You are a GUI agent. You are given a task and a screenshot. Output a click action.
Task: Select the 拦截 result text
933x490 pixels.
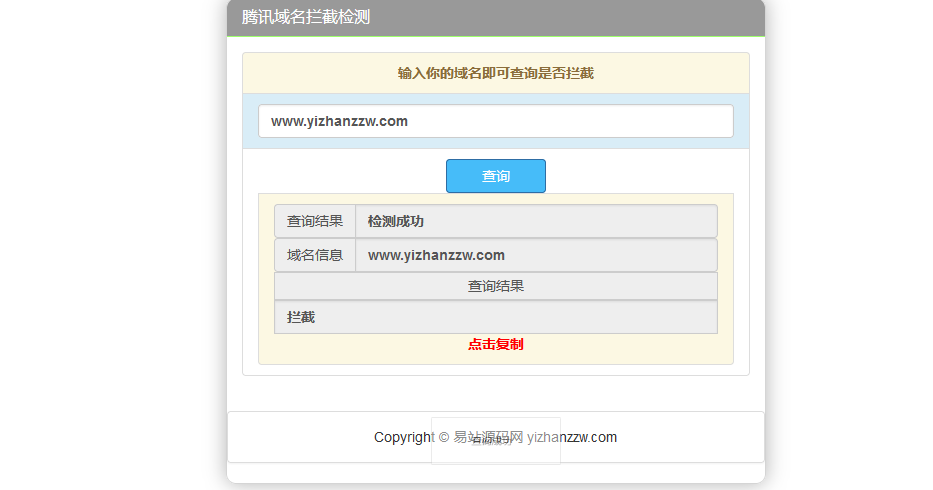pos(300,317)
